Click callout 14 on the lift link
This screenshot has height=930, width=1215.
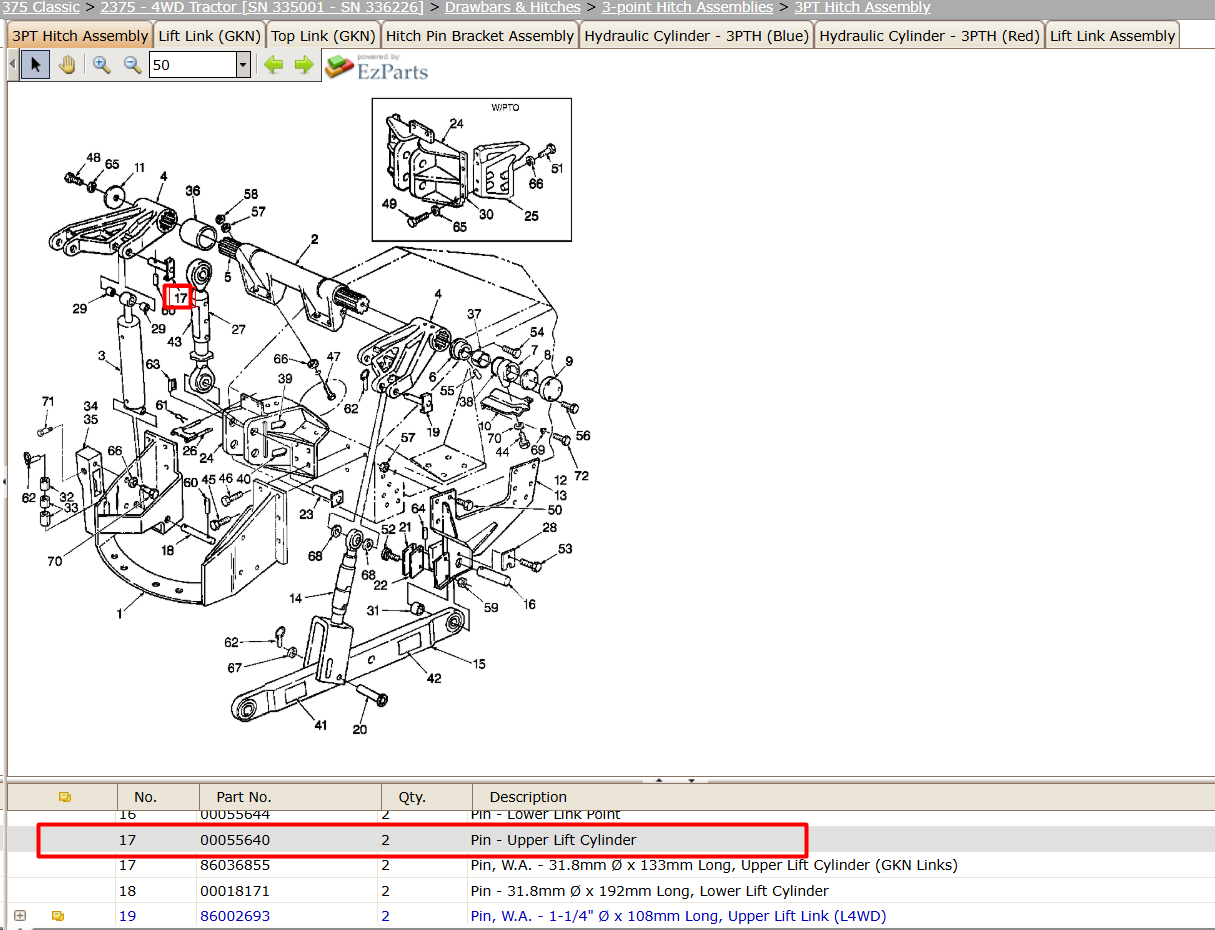296,599
